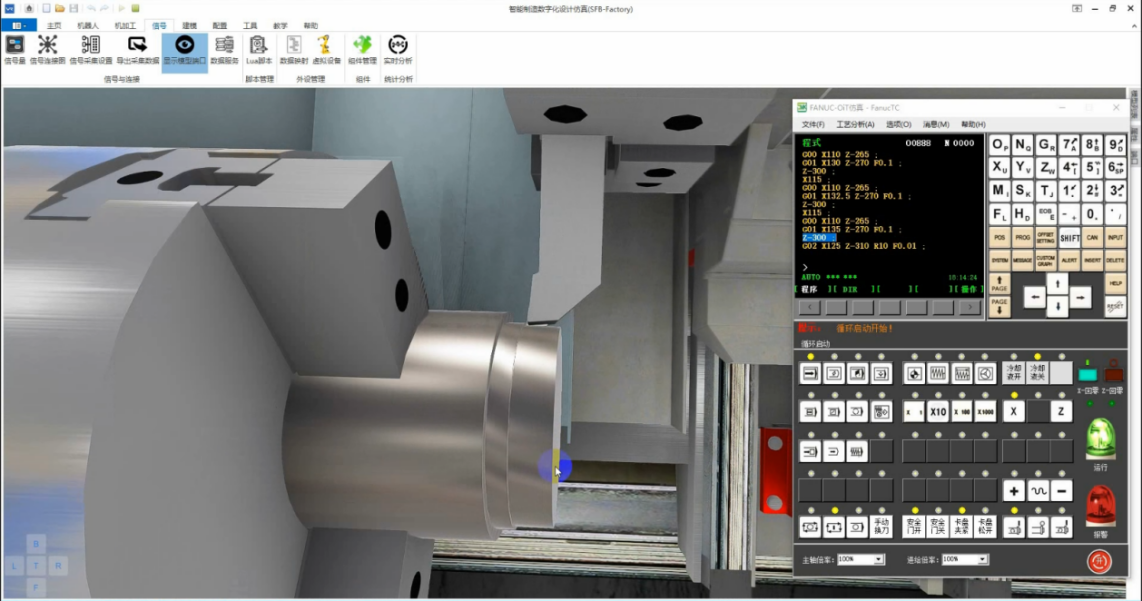Open 文件(F) menu in FANUC window

point(813,125)
